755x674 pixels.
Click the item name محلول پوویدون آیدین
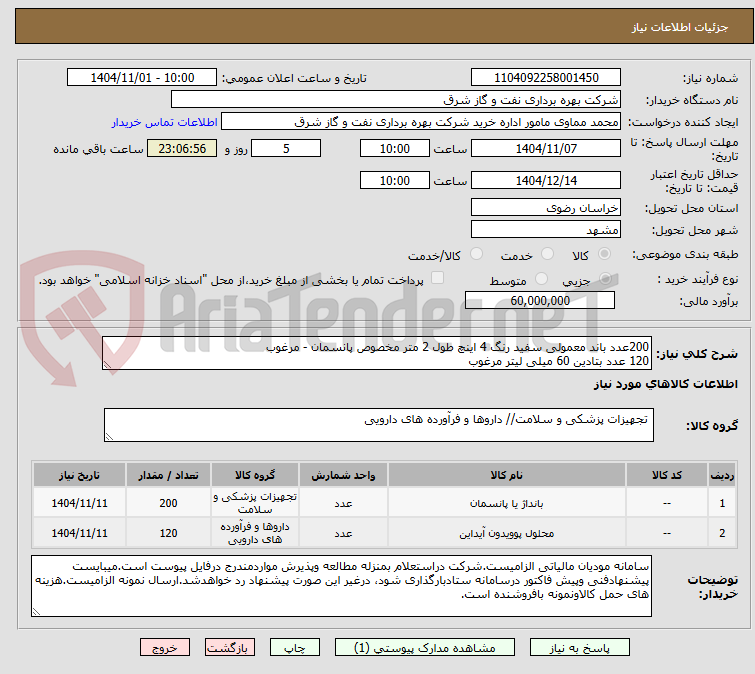507,533
